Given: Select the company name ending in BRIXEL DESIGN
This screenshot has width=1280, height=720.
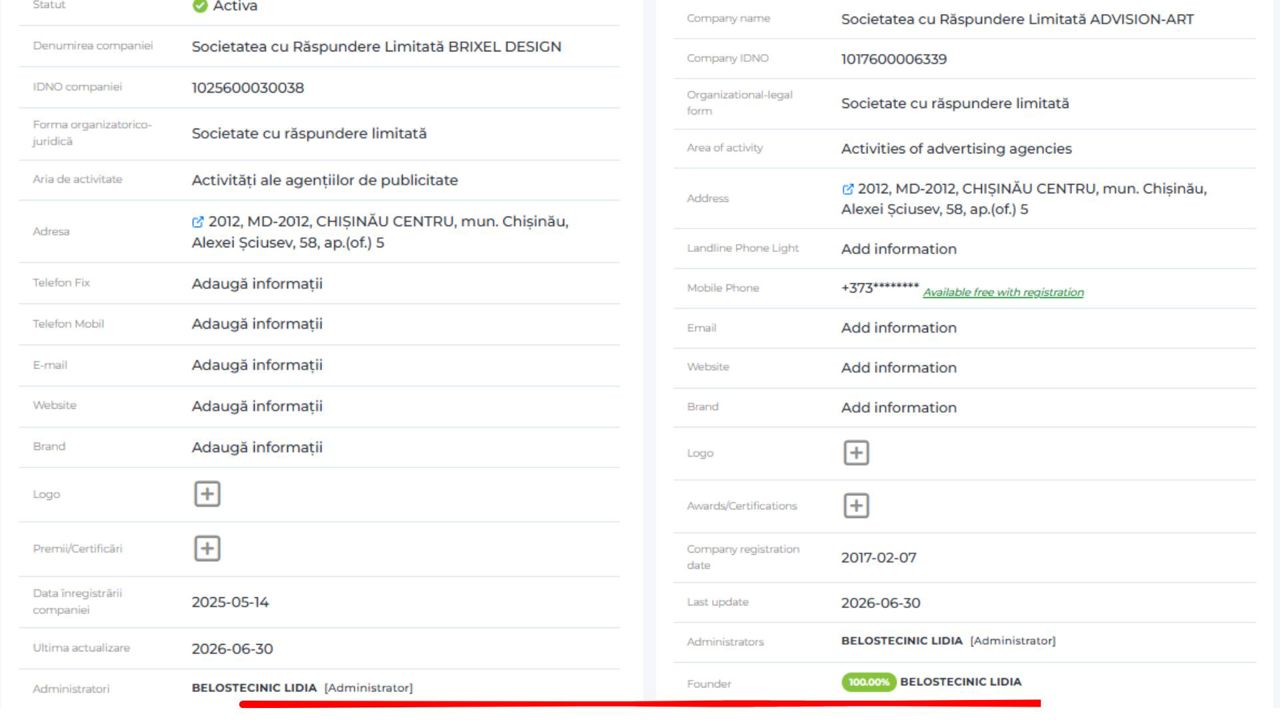Looking at the screenshot, I should tap(377, 47).
